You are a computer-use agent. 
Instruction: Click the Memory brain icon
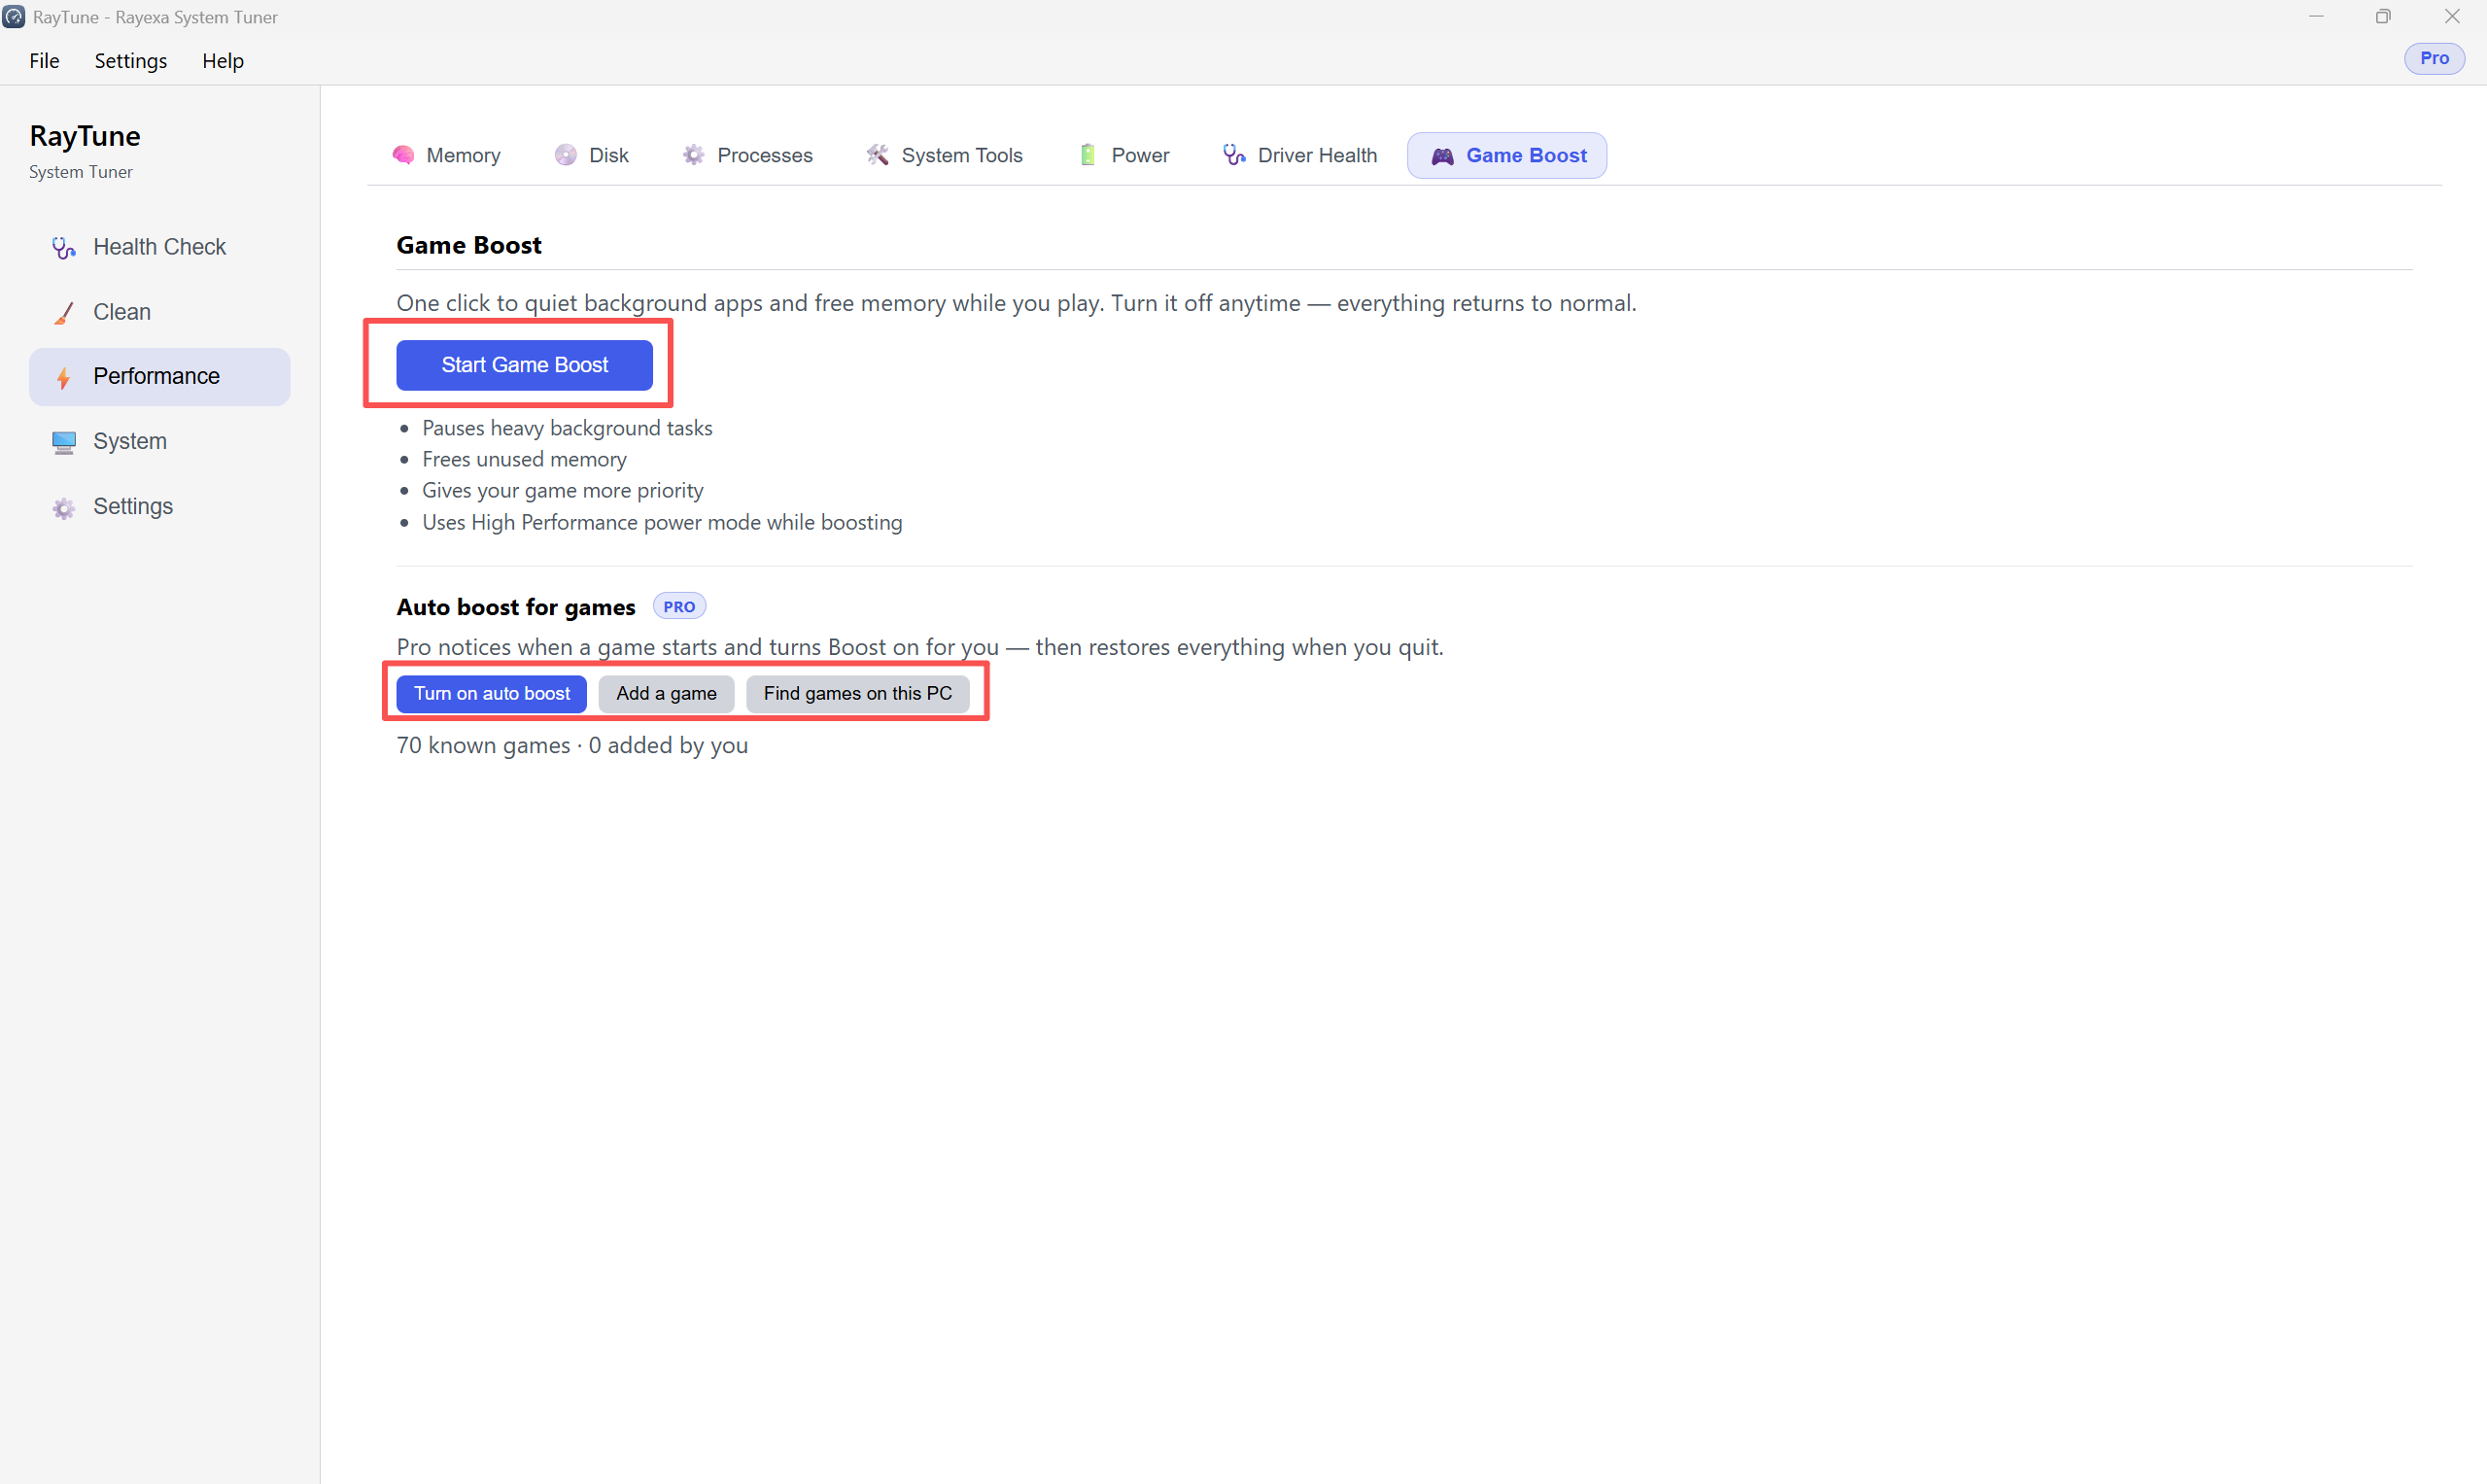point(403,155)
